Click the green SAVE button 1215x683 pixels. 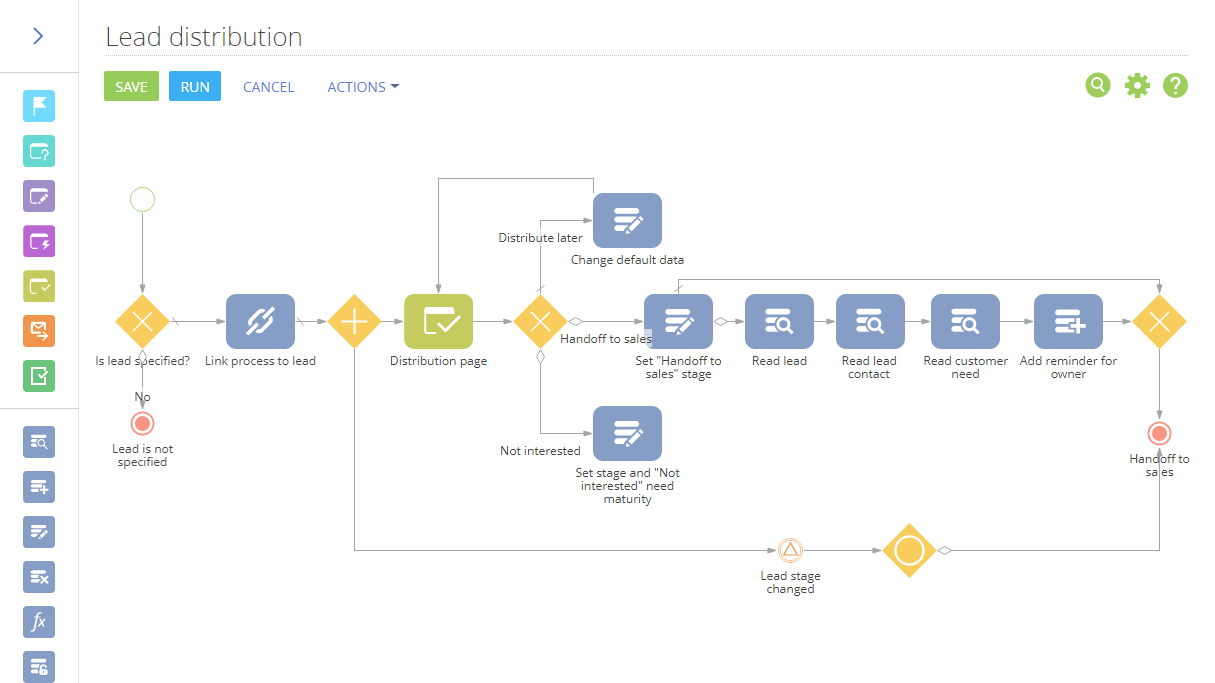tap(131, 87)
